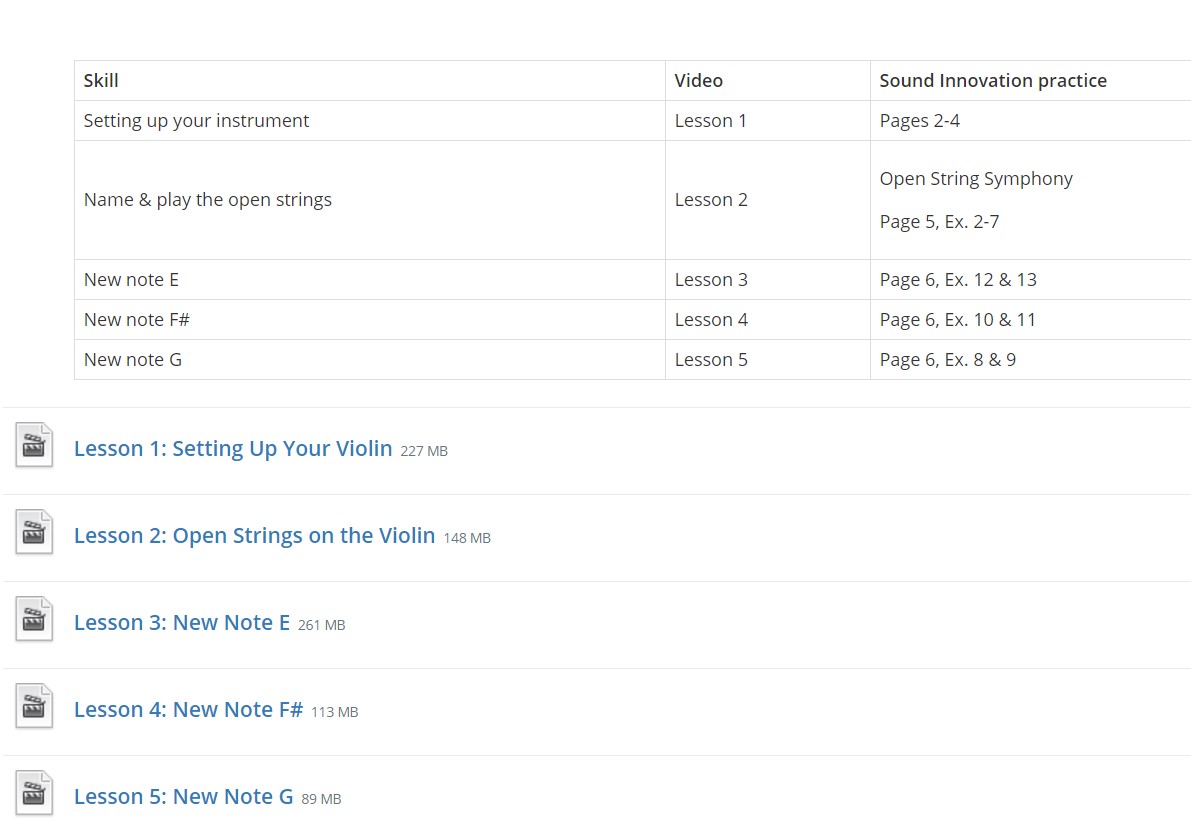
Task: Select the Skill column header
Action: point(369,81)
